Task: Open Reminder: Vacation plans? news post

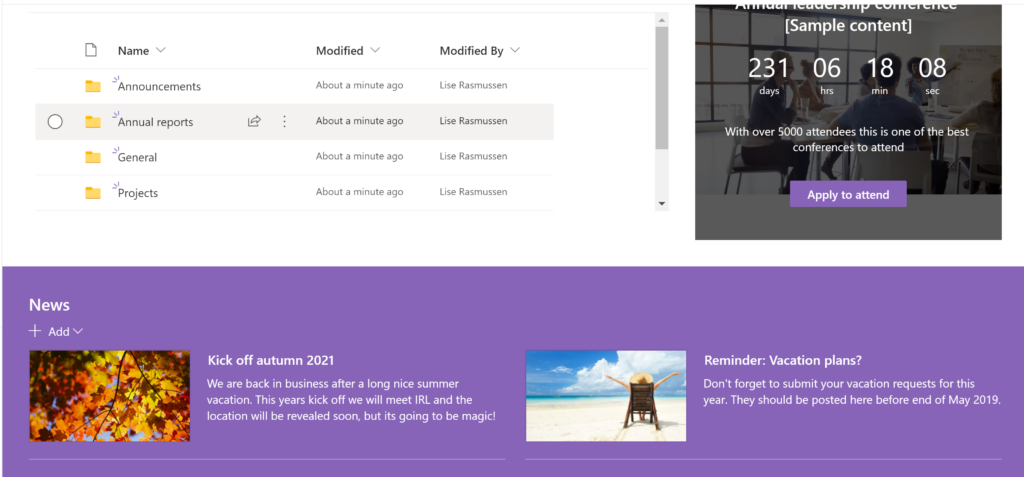Action: coord(782,361)
